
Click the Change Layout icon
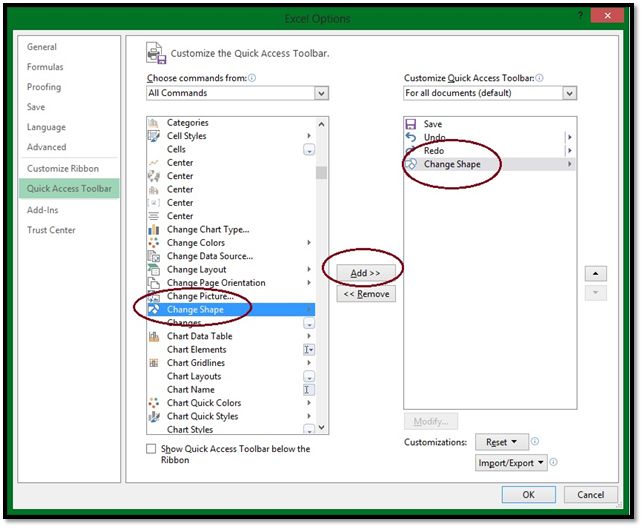pos(154,270)
